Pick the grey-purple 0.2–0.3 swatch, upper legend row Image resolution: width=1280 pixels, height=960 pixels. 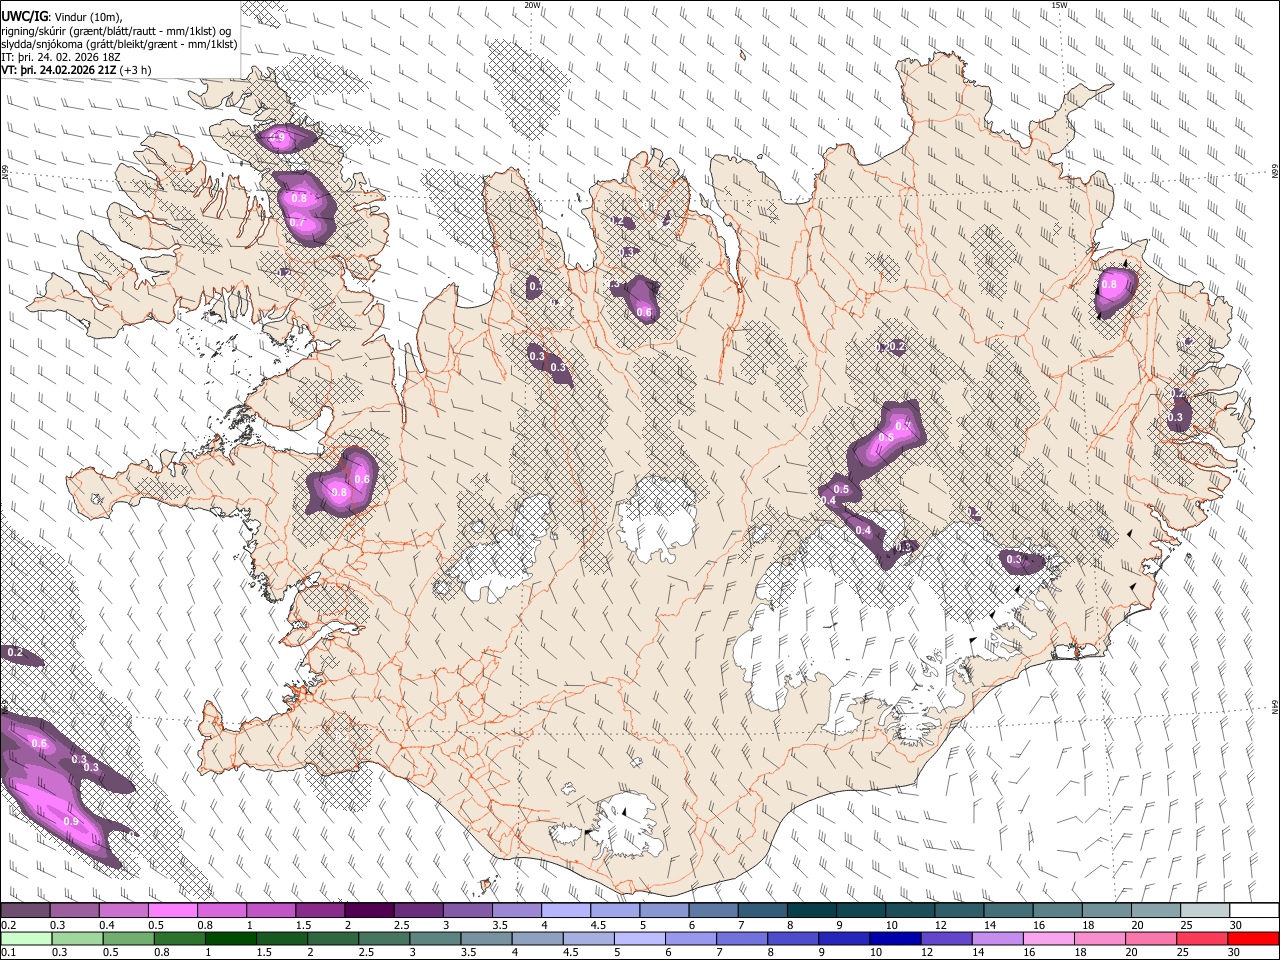click(26, 911)
